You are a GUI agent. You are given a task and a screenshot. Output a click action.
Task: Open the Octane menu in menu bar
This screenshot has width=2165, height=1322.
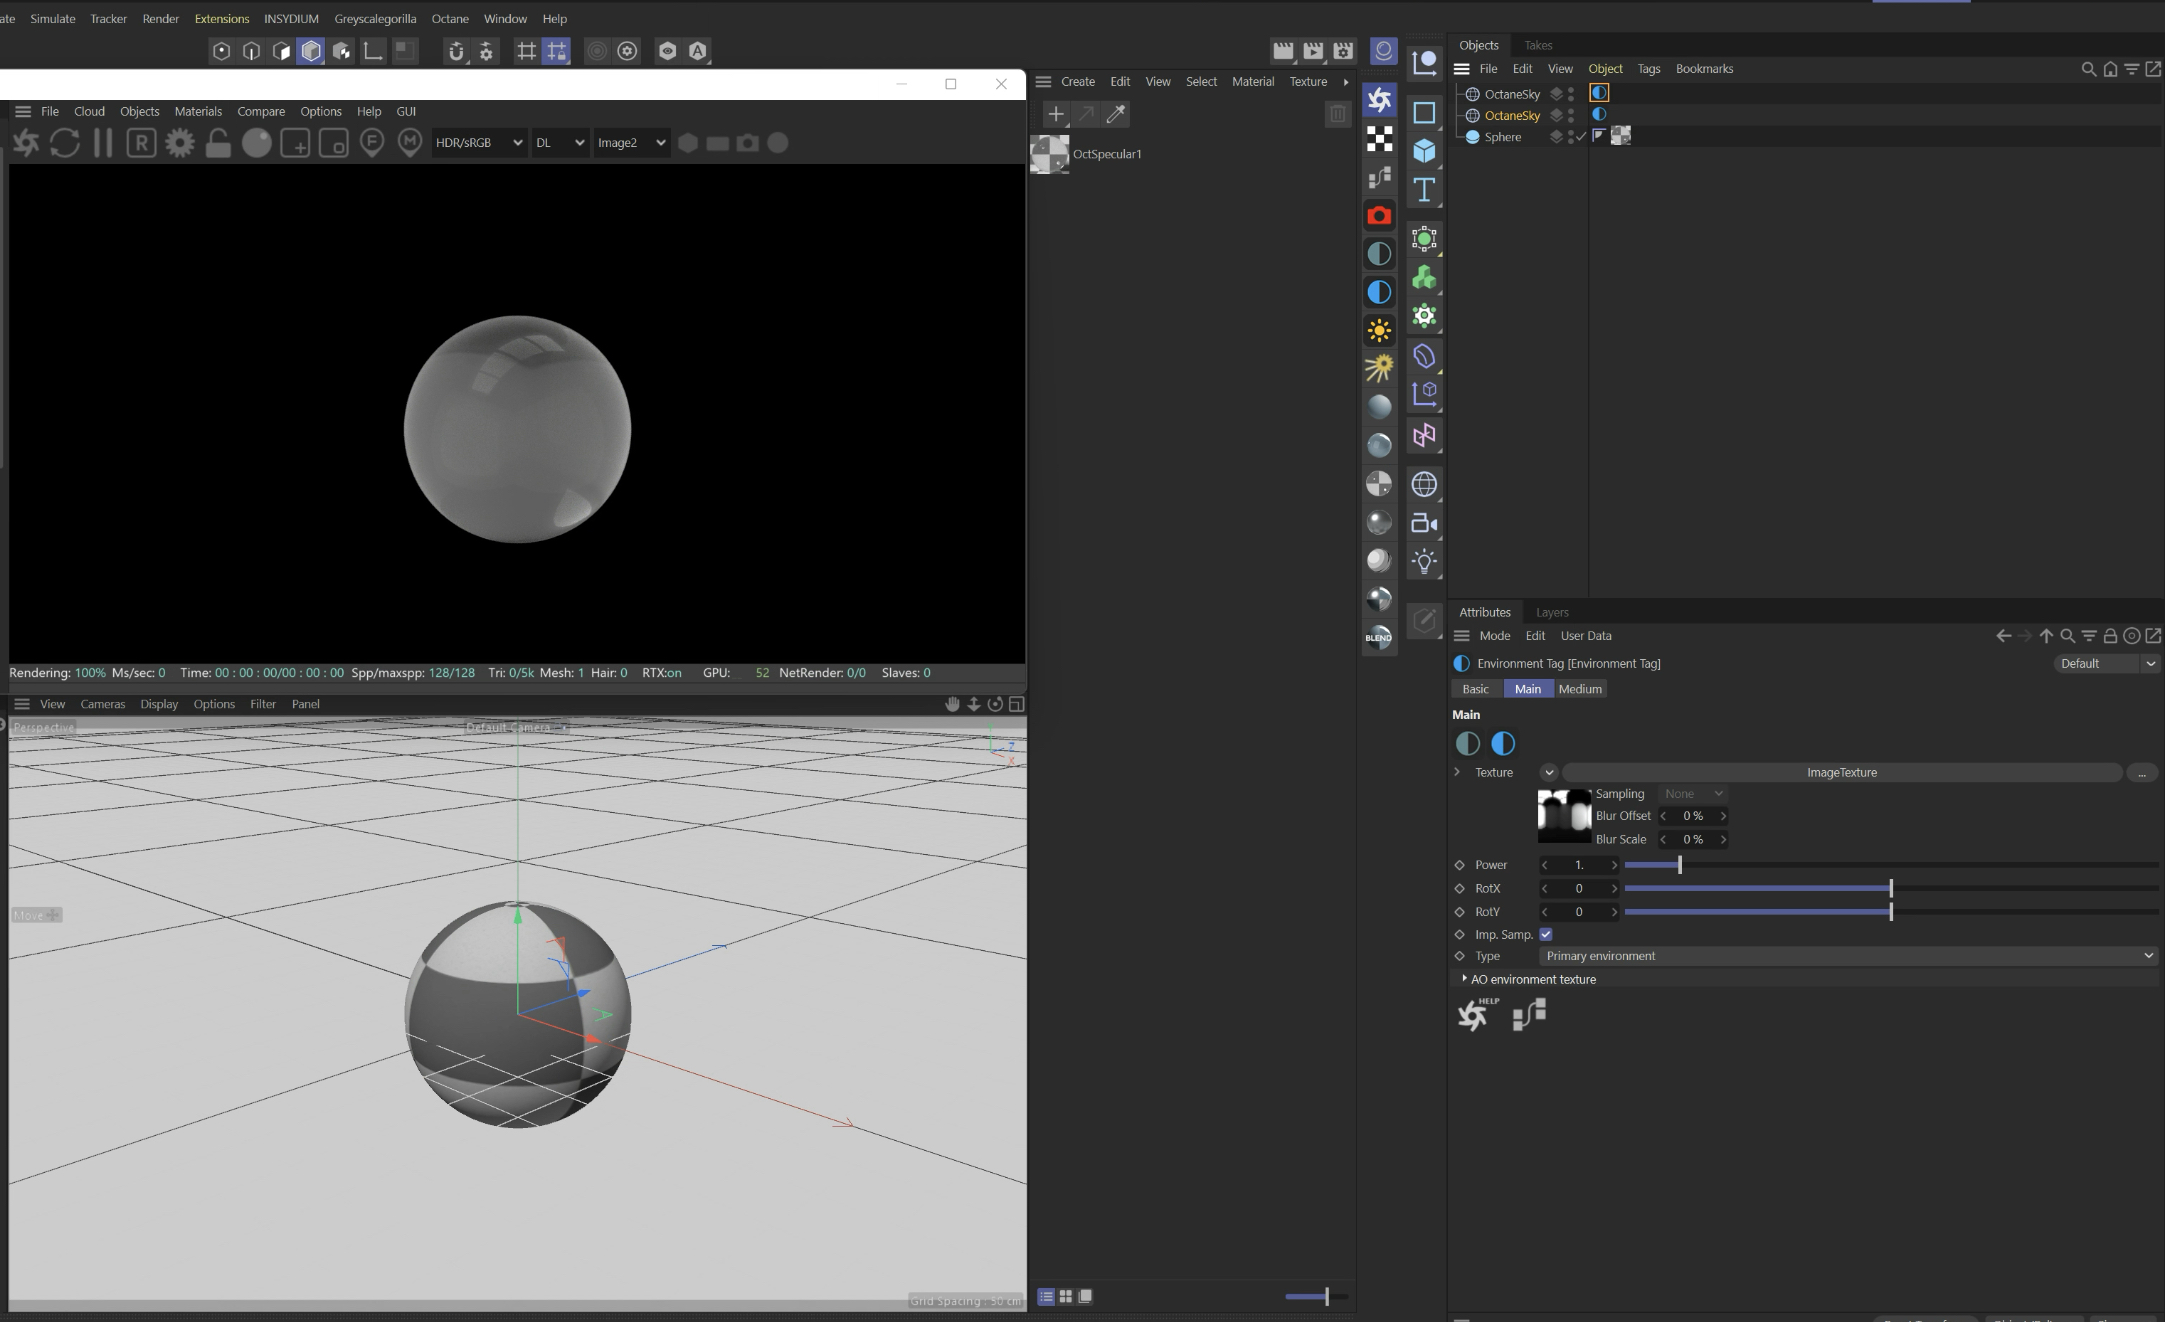[x=449, y=19]
